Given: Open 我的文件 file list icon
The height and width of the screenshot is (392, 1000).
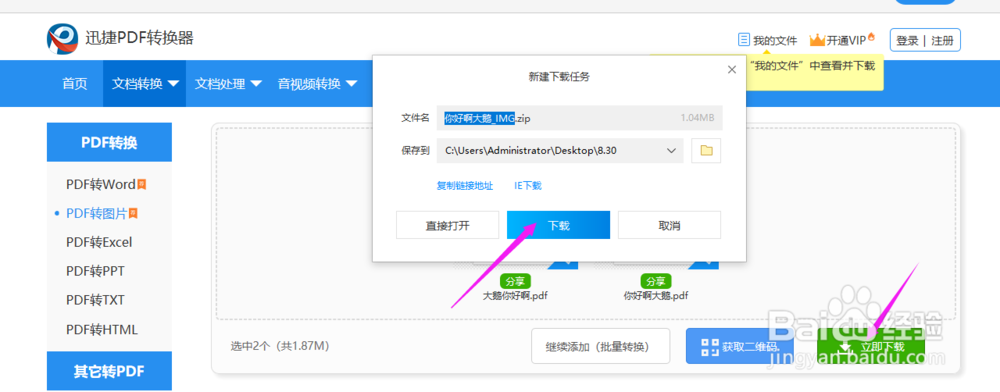Looking at the screenshot, I should click(x=743, y=40).
